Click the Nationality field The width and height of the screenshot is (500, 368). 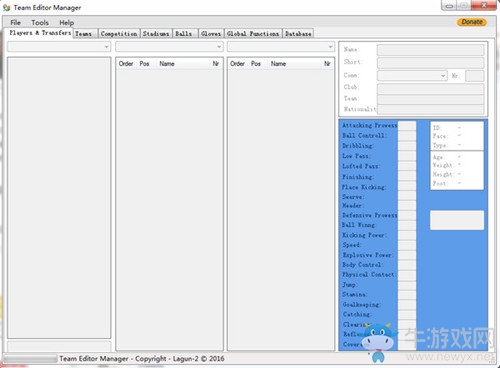[x=430, y=109]
